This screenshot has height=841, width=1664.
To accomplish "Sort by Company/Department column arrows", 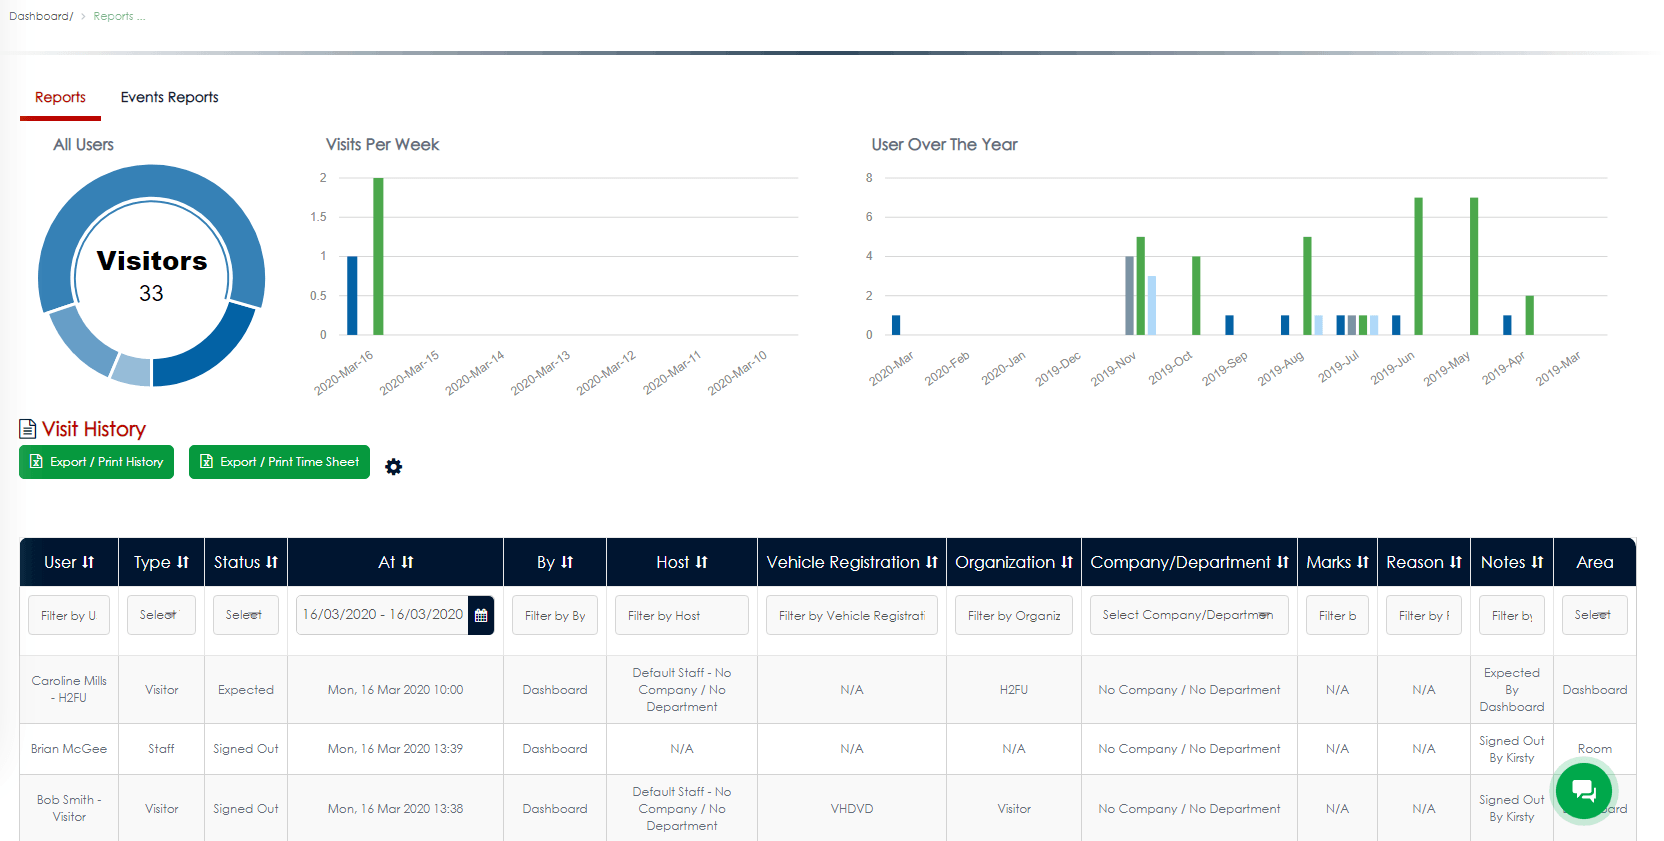I will [x=1283, y=563].
